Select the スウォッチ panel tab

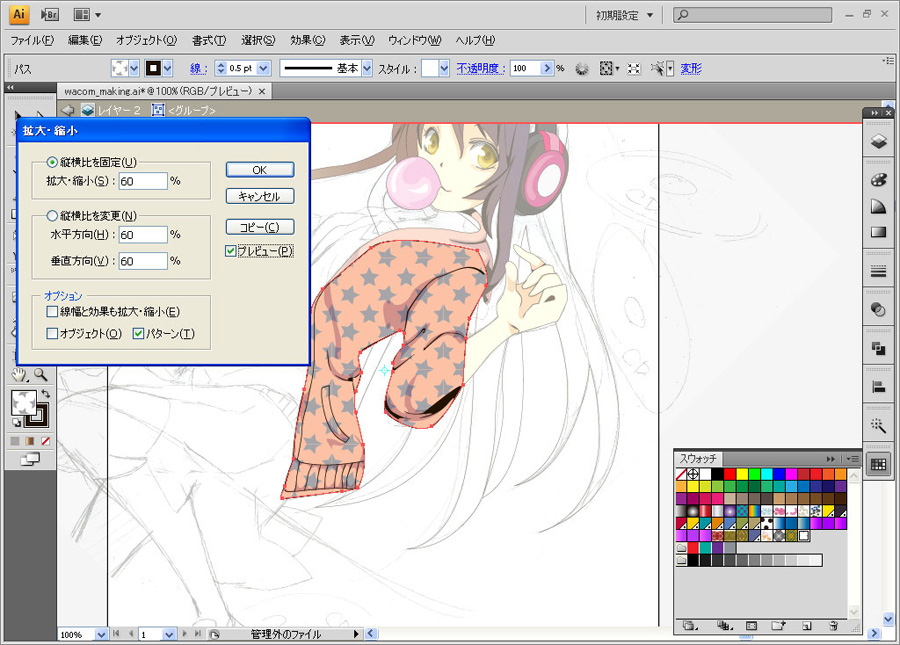[698, 459]
